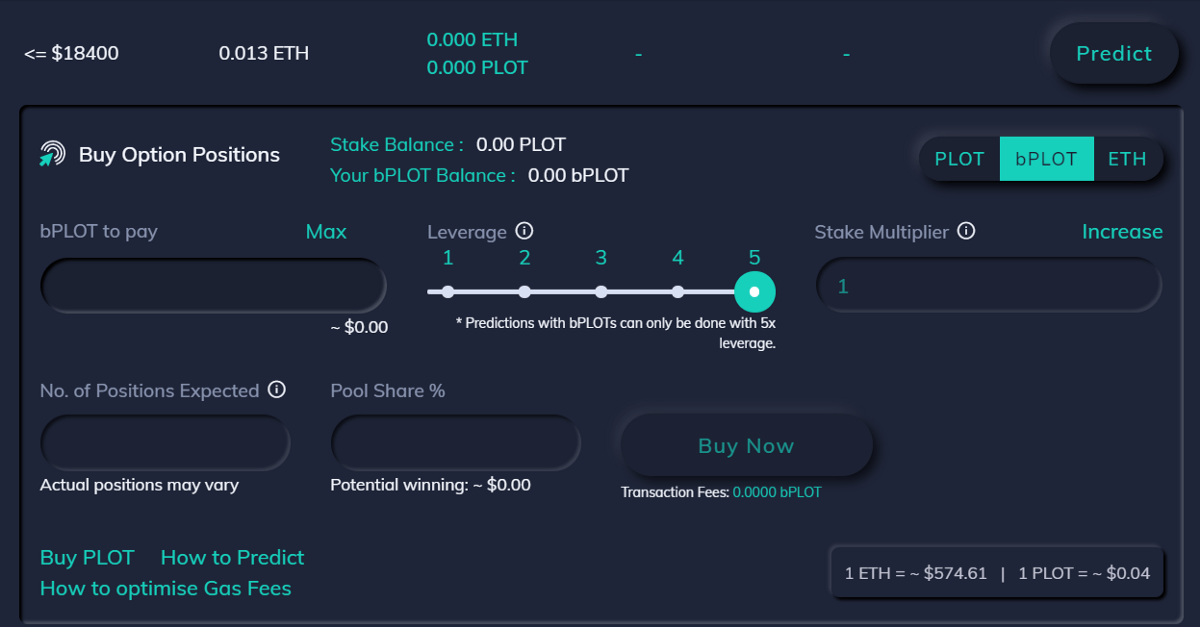Focus the bPLOT to pay input
1200x627 pixels.
(x=213, y=285)
